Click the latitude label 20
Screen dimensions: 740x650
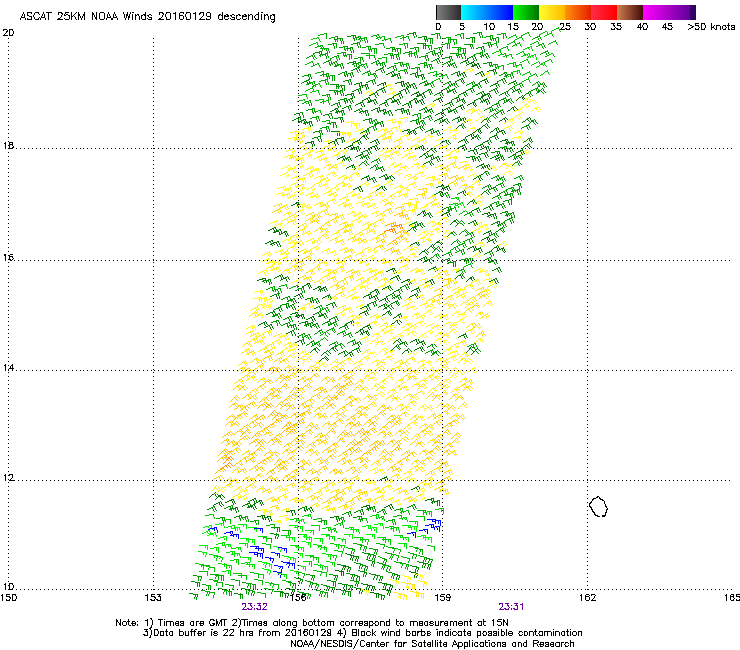pos(8,33)
